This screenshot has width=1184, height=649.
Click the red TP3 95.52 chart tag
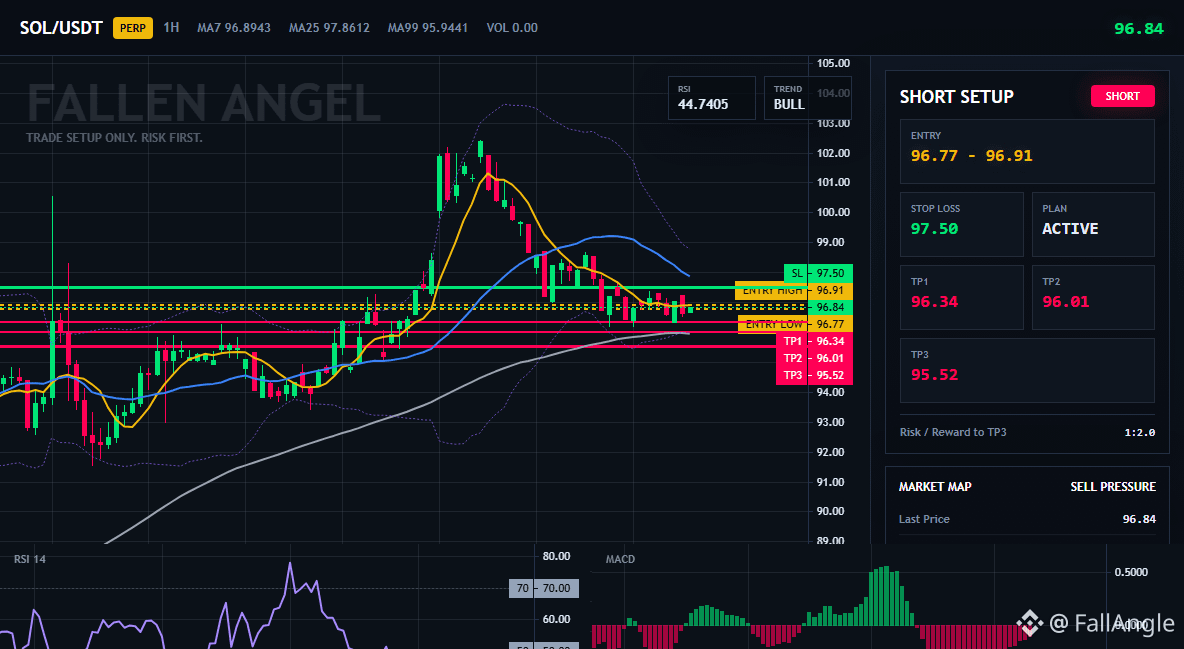(x=814, y=375)
